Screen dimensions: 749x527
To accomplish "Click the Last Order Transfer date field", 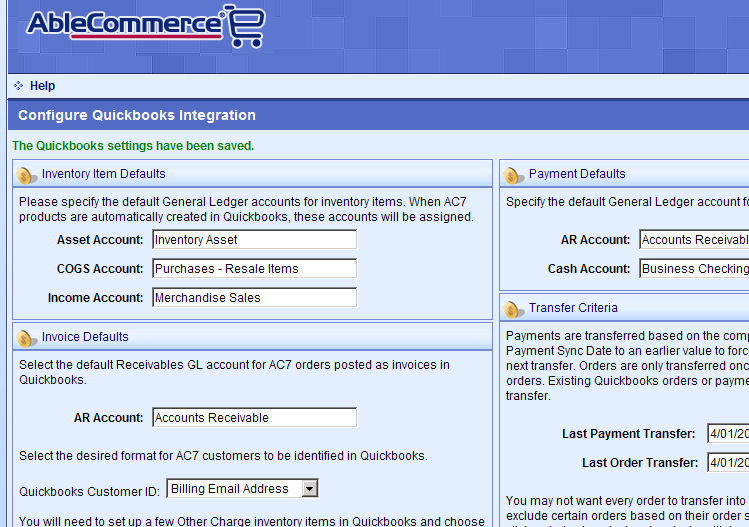I will 728,462.
